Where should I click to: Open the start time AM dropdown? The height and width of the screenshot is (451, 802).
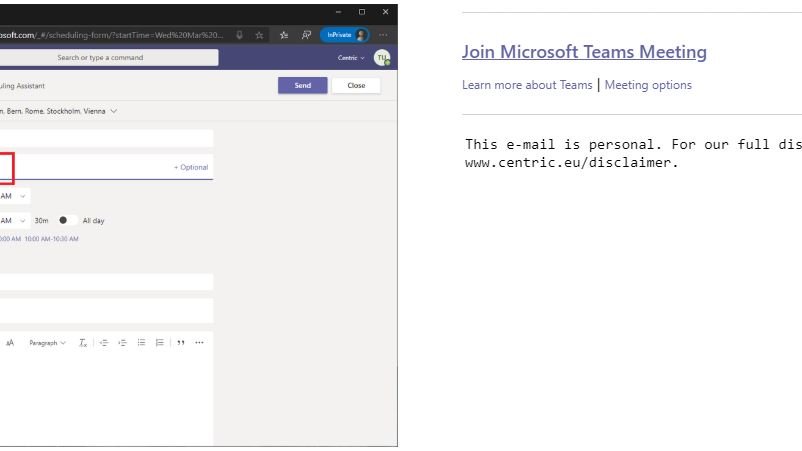pos(14,196)
